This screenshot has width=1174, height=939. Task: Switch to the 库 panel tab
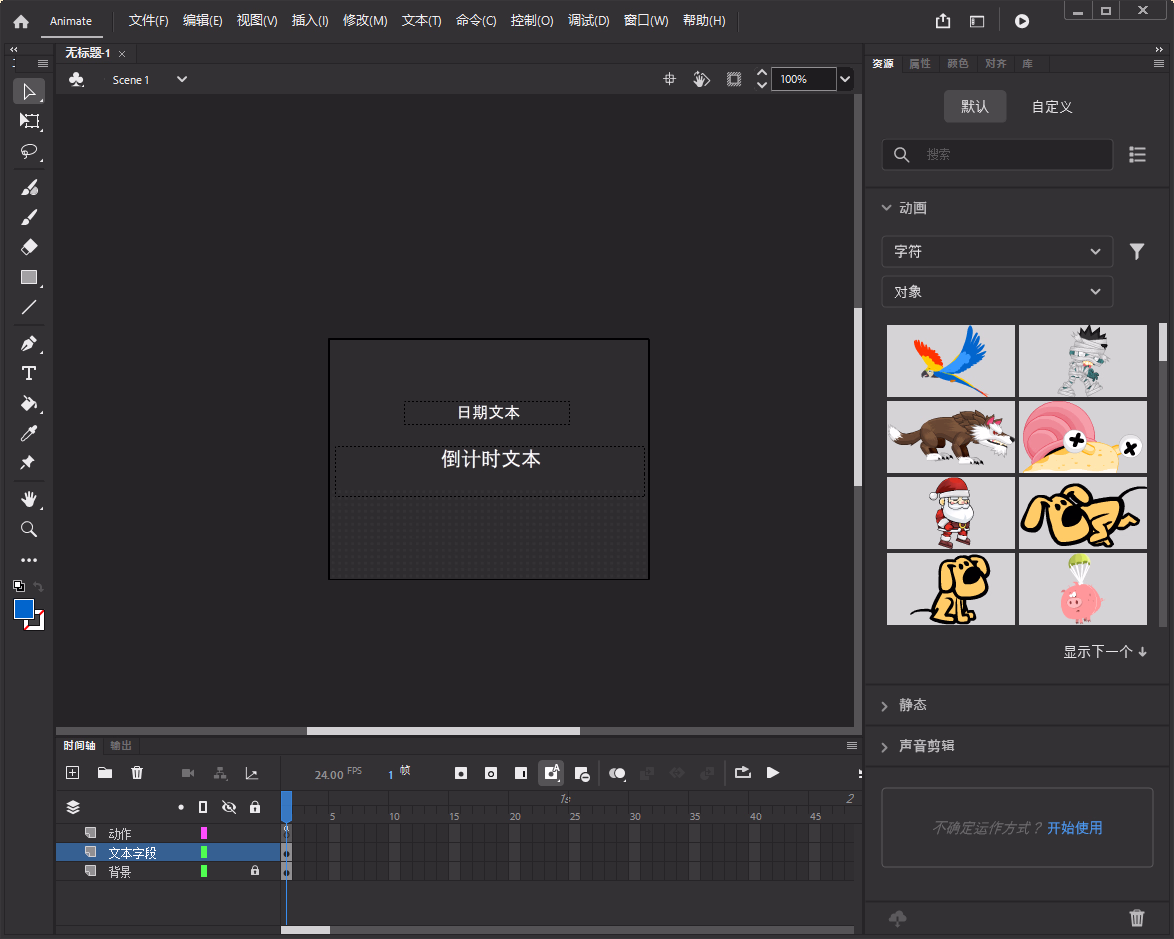pos(1027,64)
